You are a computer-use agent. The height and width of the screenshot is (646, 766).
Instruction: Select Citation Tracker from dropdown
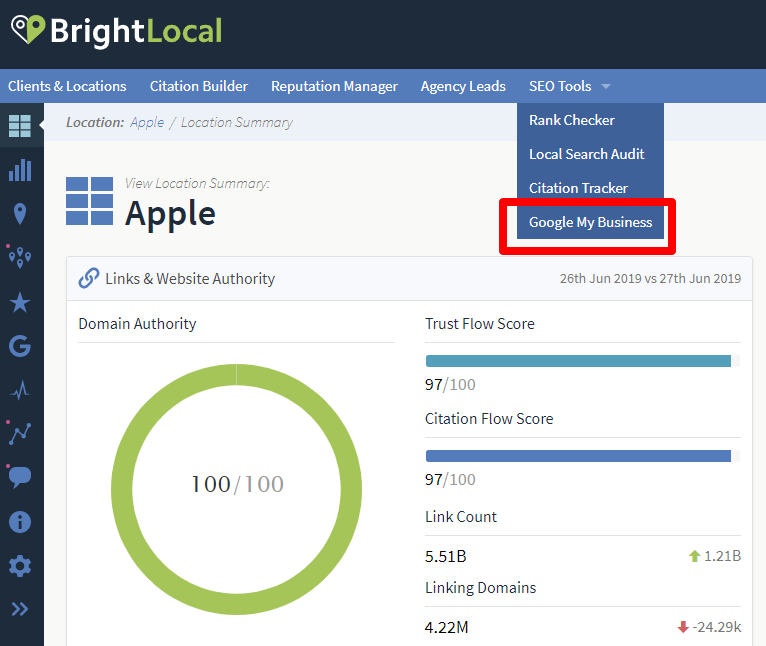pos(590,188)
